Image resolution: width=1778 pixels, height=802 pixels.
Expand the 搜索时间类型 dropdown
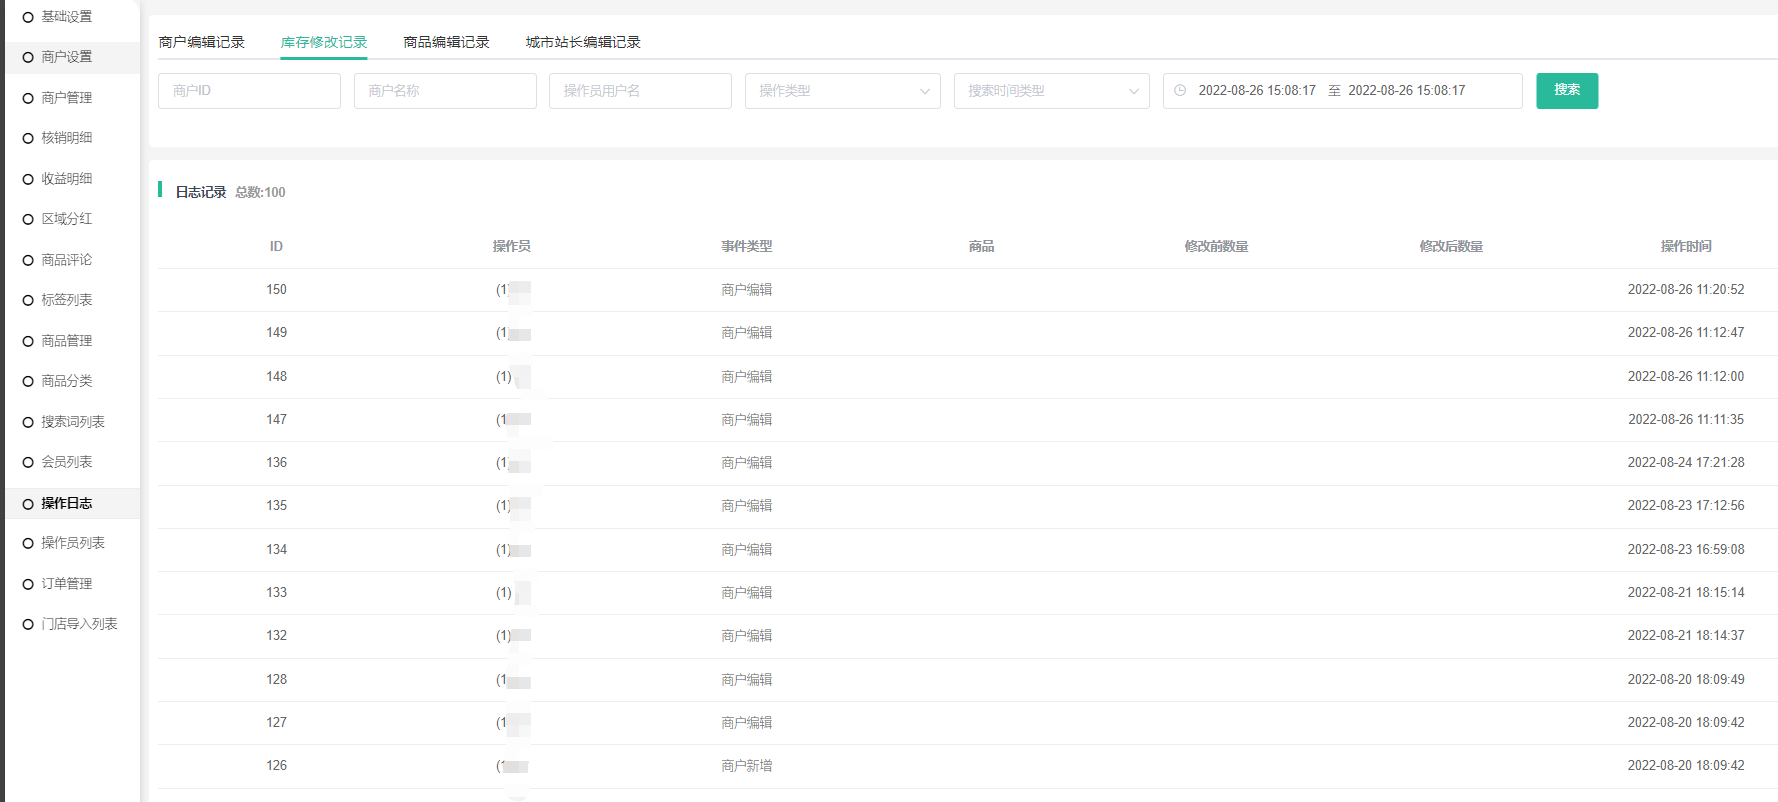[x=1051, y=91]
